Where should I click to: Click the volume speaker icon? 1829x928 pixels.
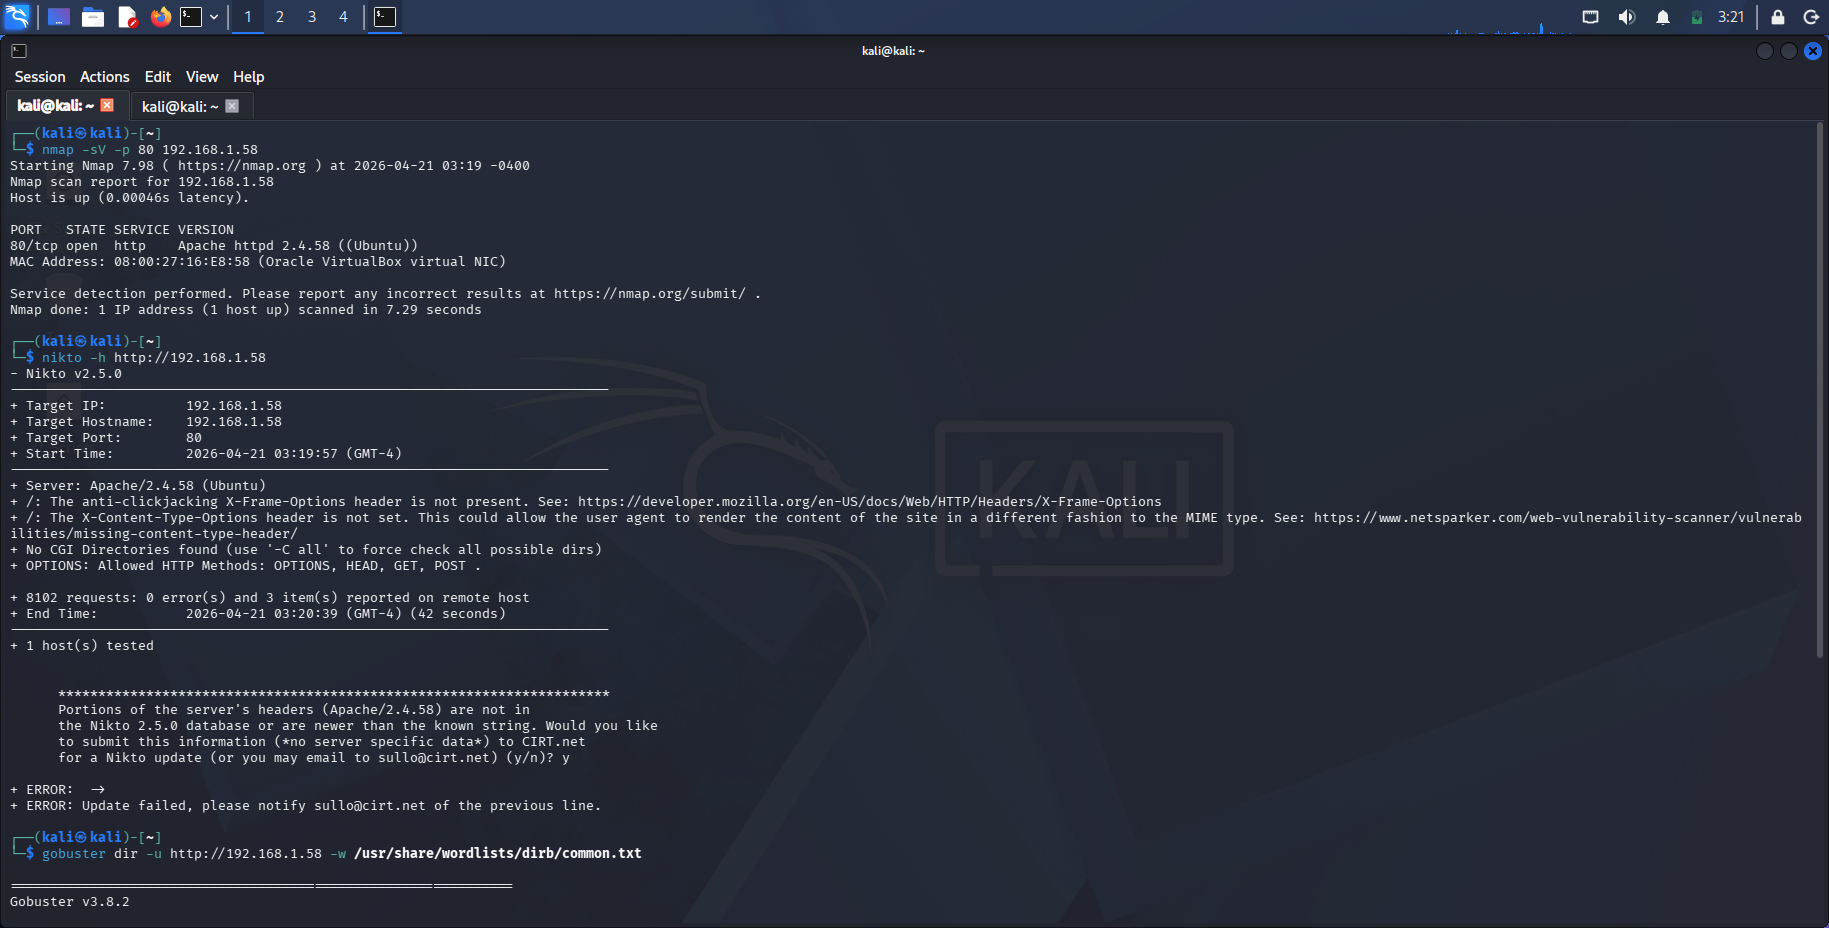point(1627,17)
